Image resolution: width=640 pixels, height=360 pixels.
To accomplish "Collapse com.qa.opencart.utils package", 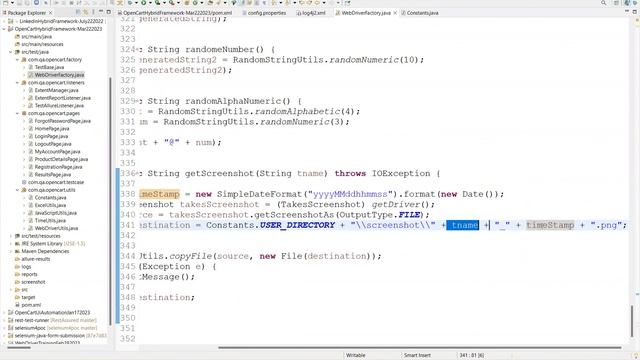I will pos(18,190).
